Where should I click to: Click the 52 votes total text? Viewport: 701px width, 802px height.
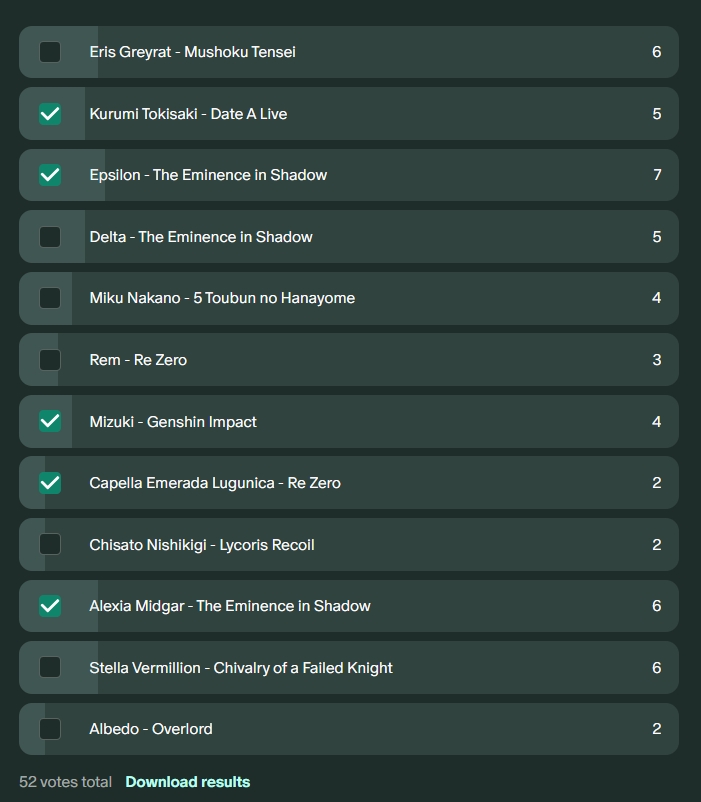[x=65, y=782]
